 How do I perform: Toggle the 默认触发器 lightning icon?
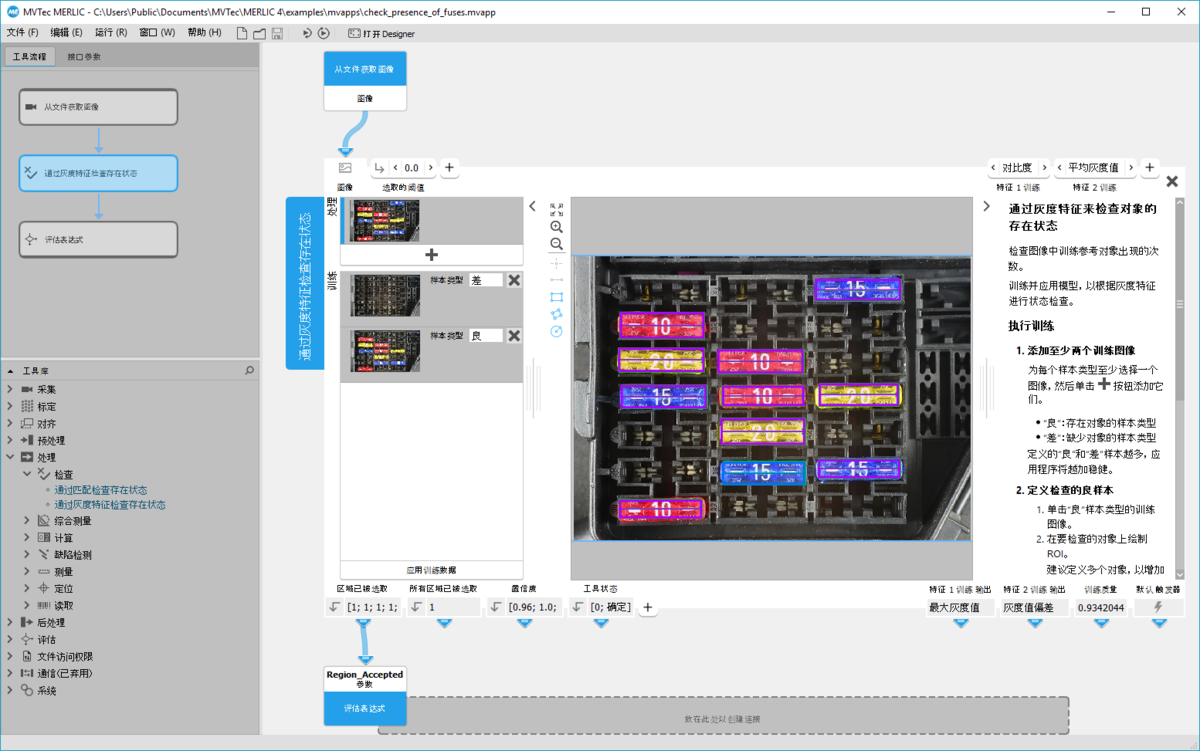point(1158,606)
